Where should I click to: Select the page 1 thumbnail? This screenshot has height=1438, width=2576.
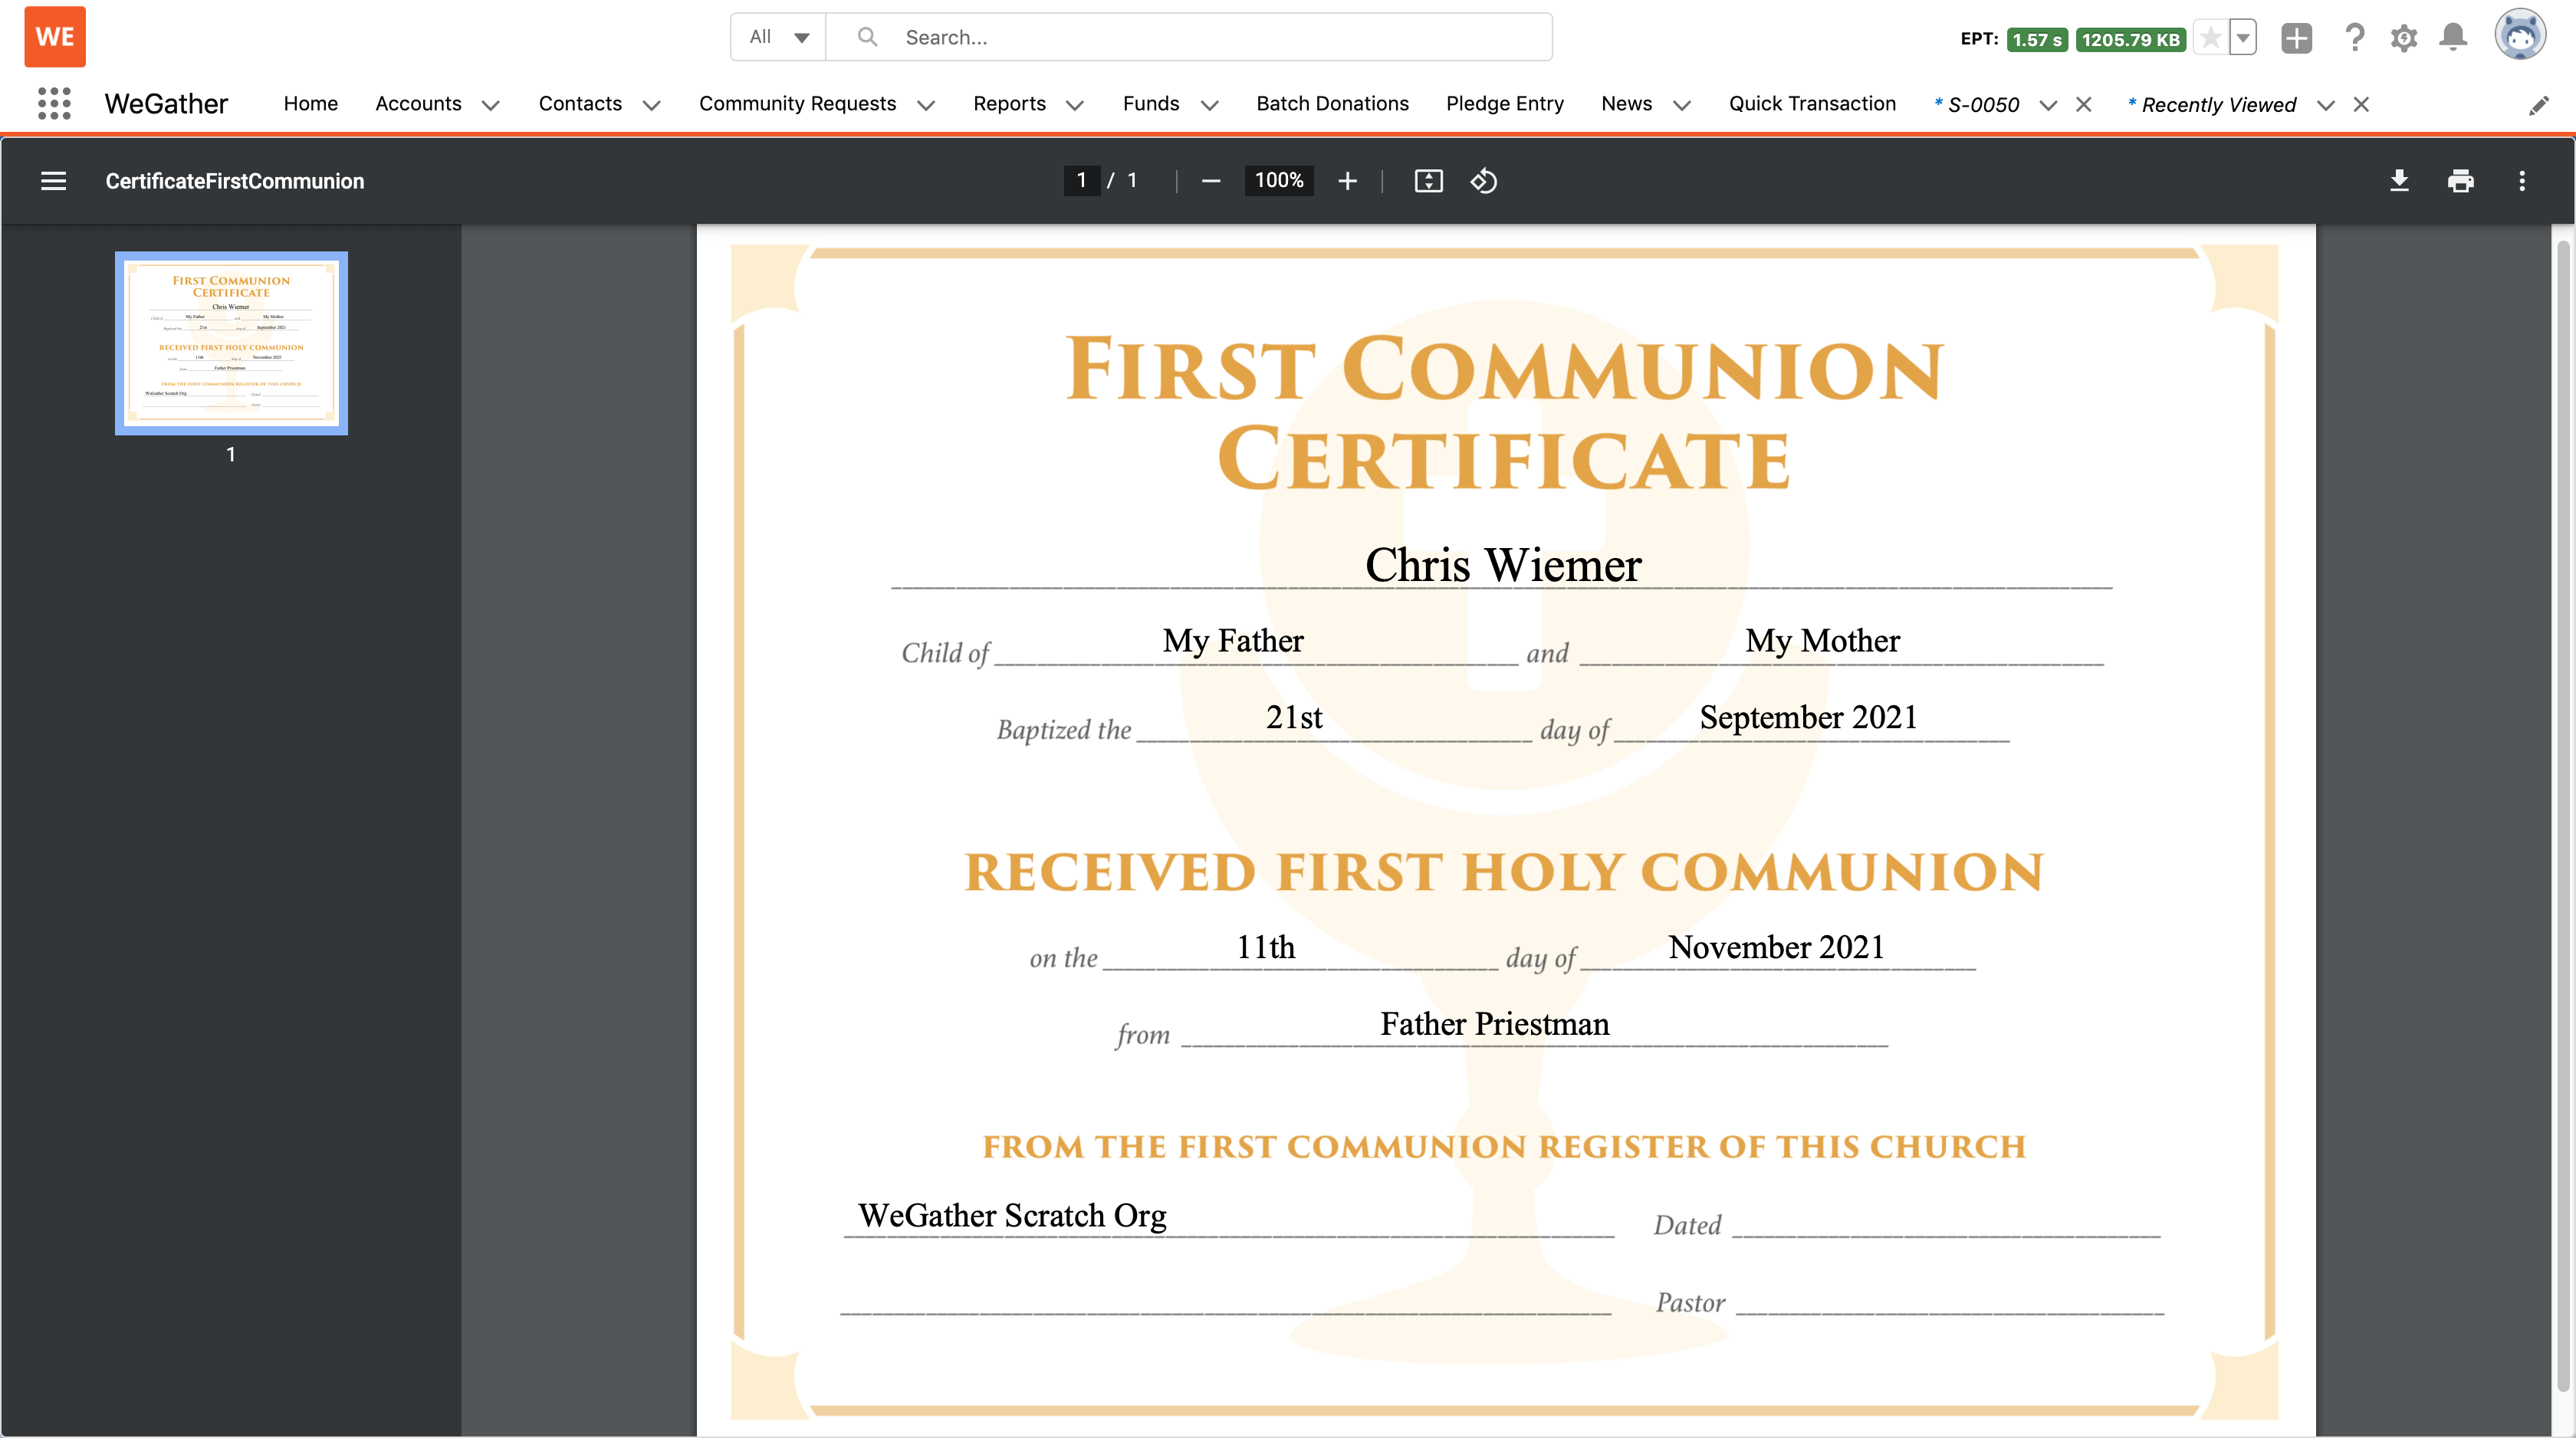(x=231, y=342)
